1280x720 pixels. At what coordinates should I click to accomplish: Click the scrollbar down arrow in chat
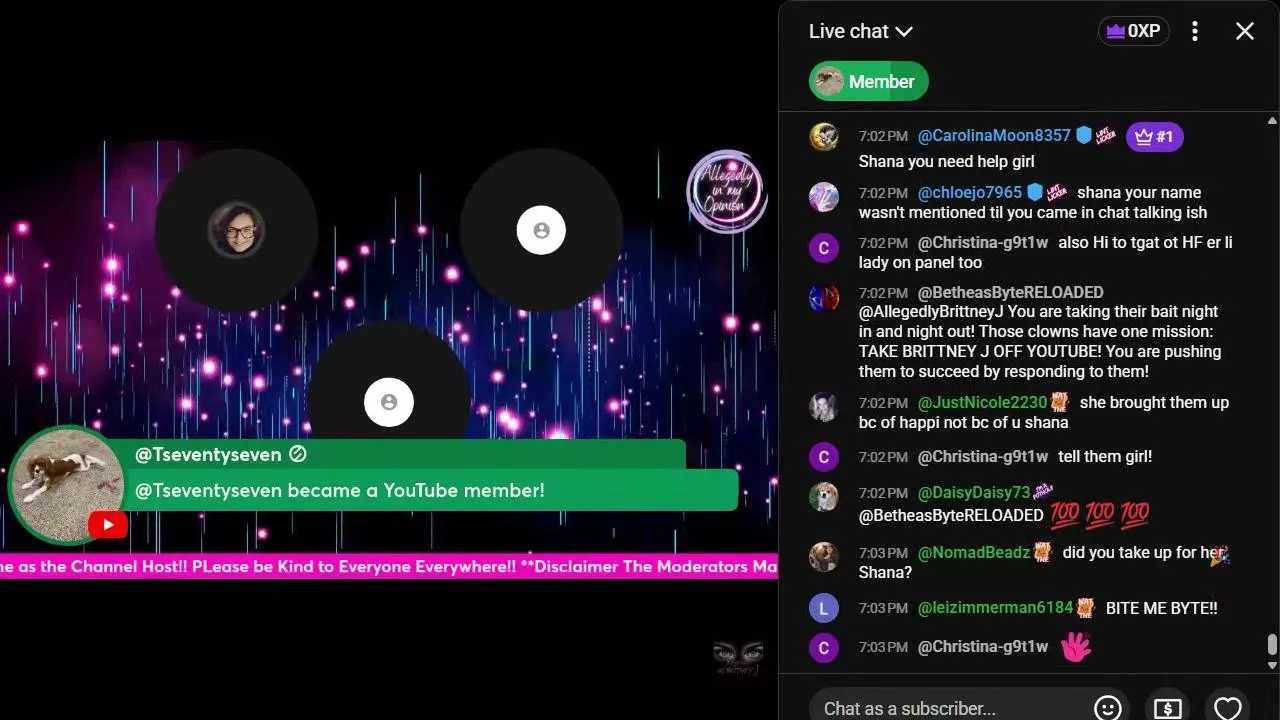pyautogui.click(x=1272, y=665)
